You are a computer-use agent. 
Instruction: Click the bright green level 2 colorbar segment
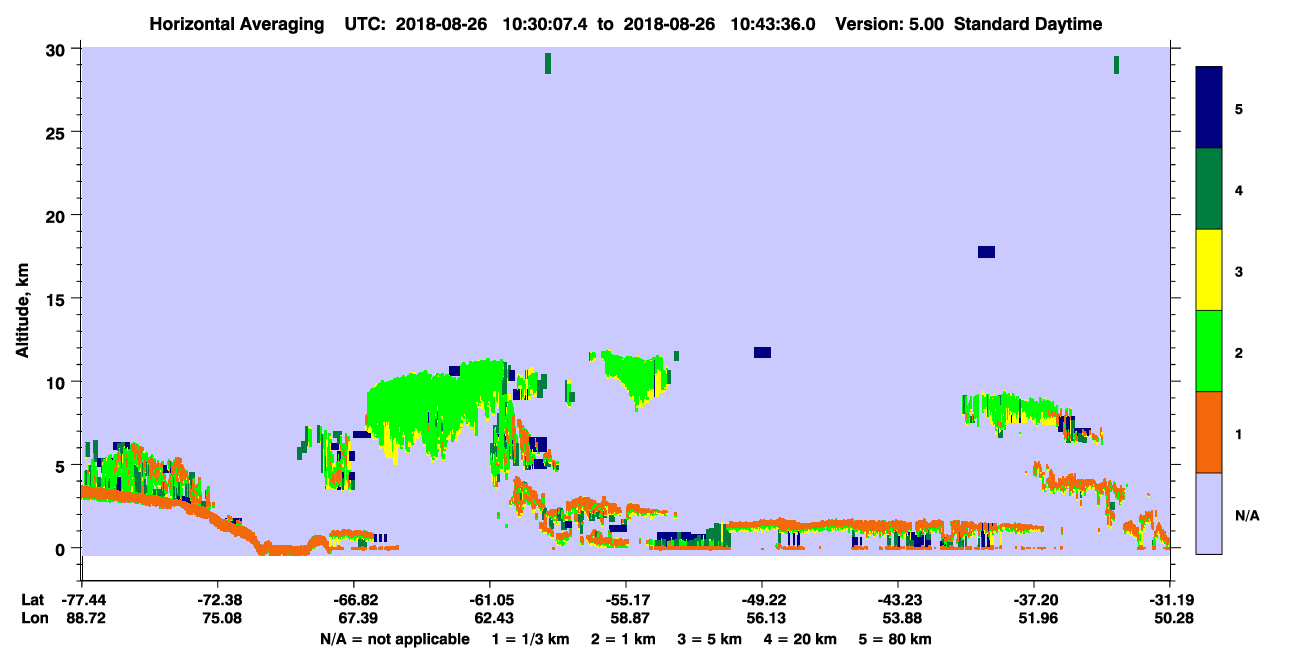pyautogui.click(x=1209, y=351)
